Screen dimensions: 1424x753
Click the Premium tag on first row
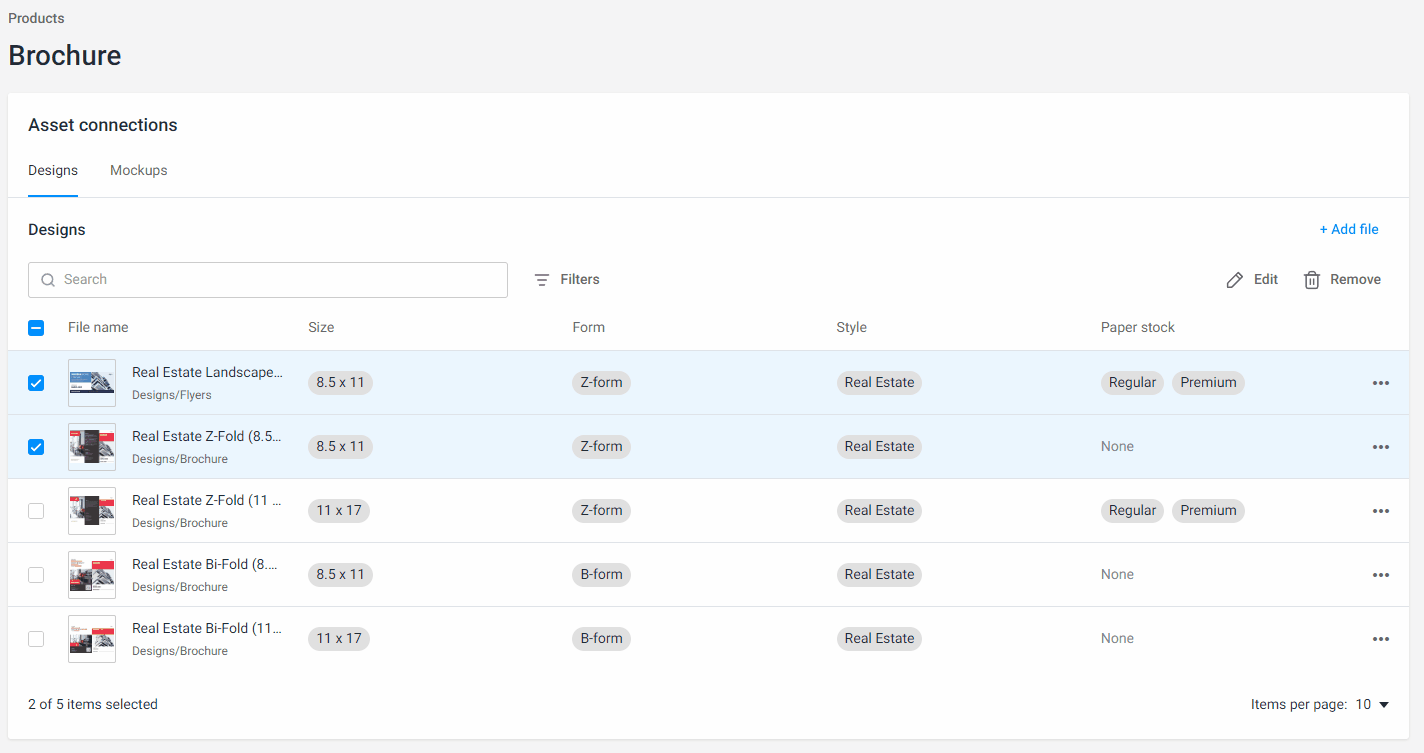(x=1208, y=383)
